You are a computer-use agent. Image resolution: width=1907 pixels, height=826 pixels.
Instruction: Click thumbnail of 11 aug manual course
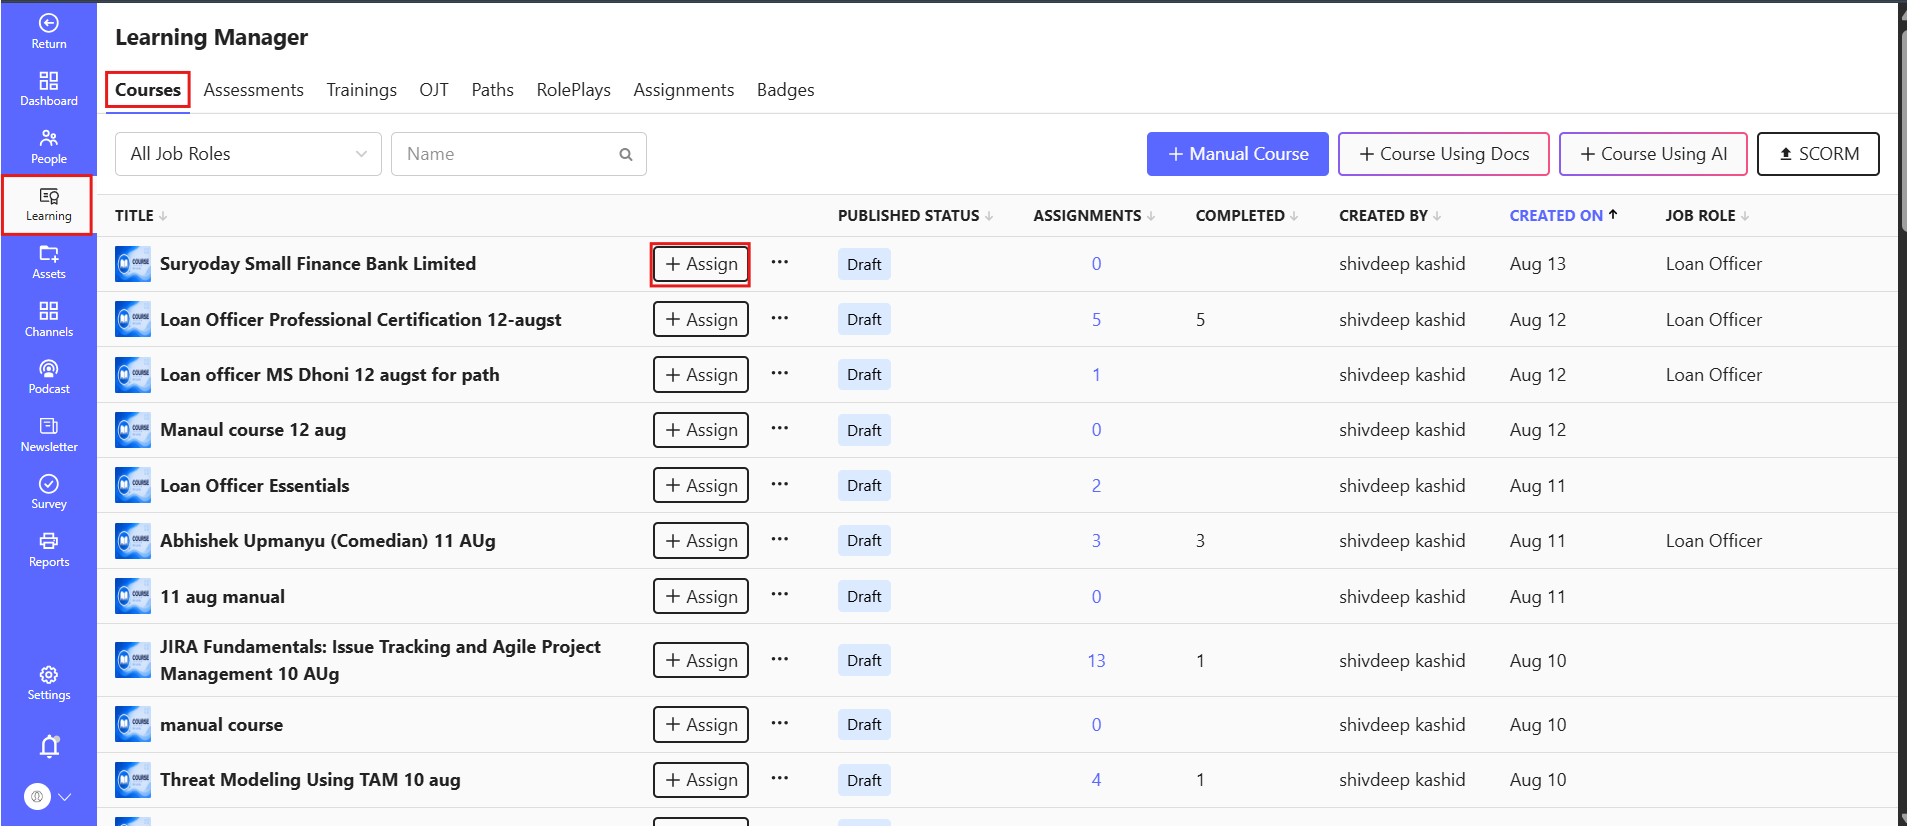tap(133, 596)
